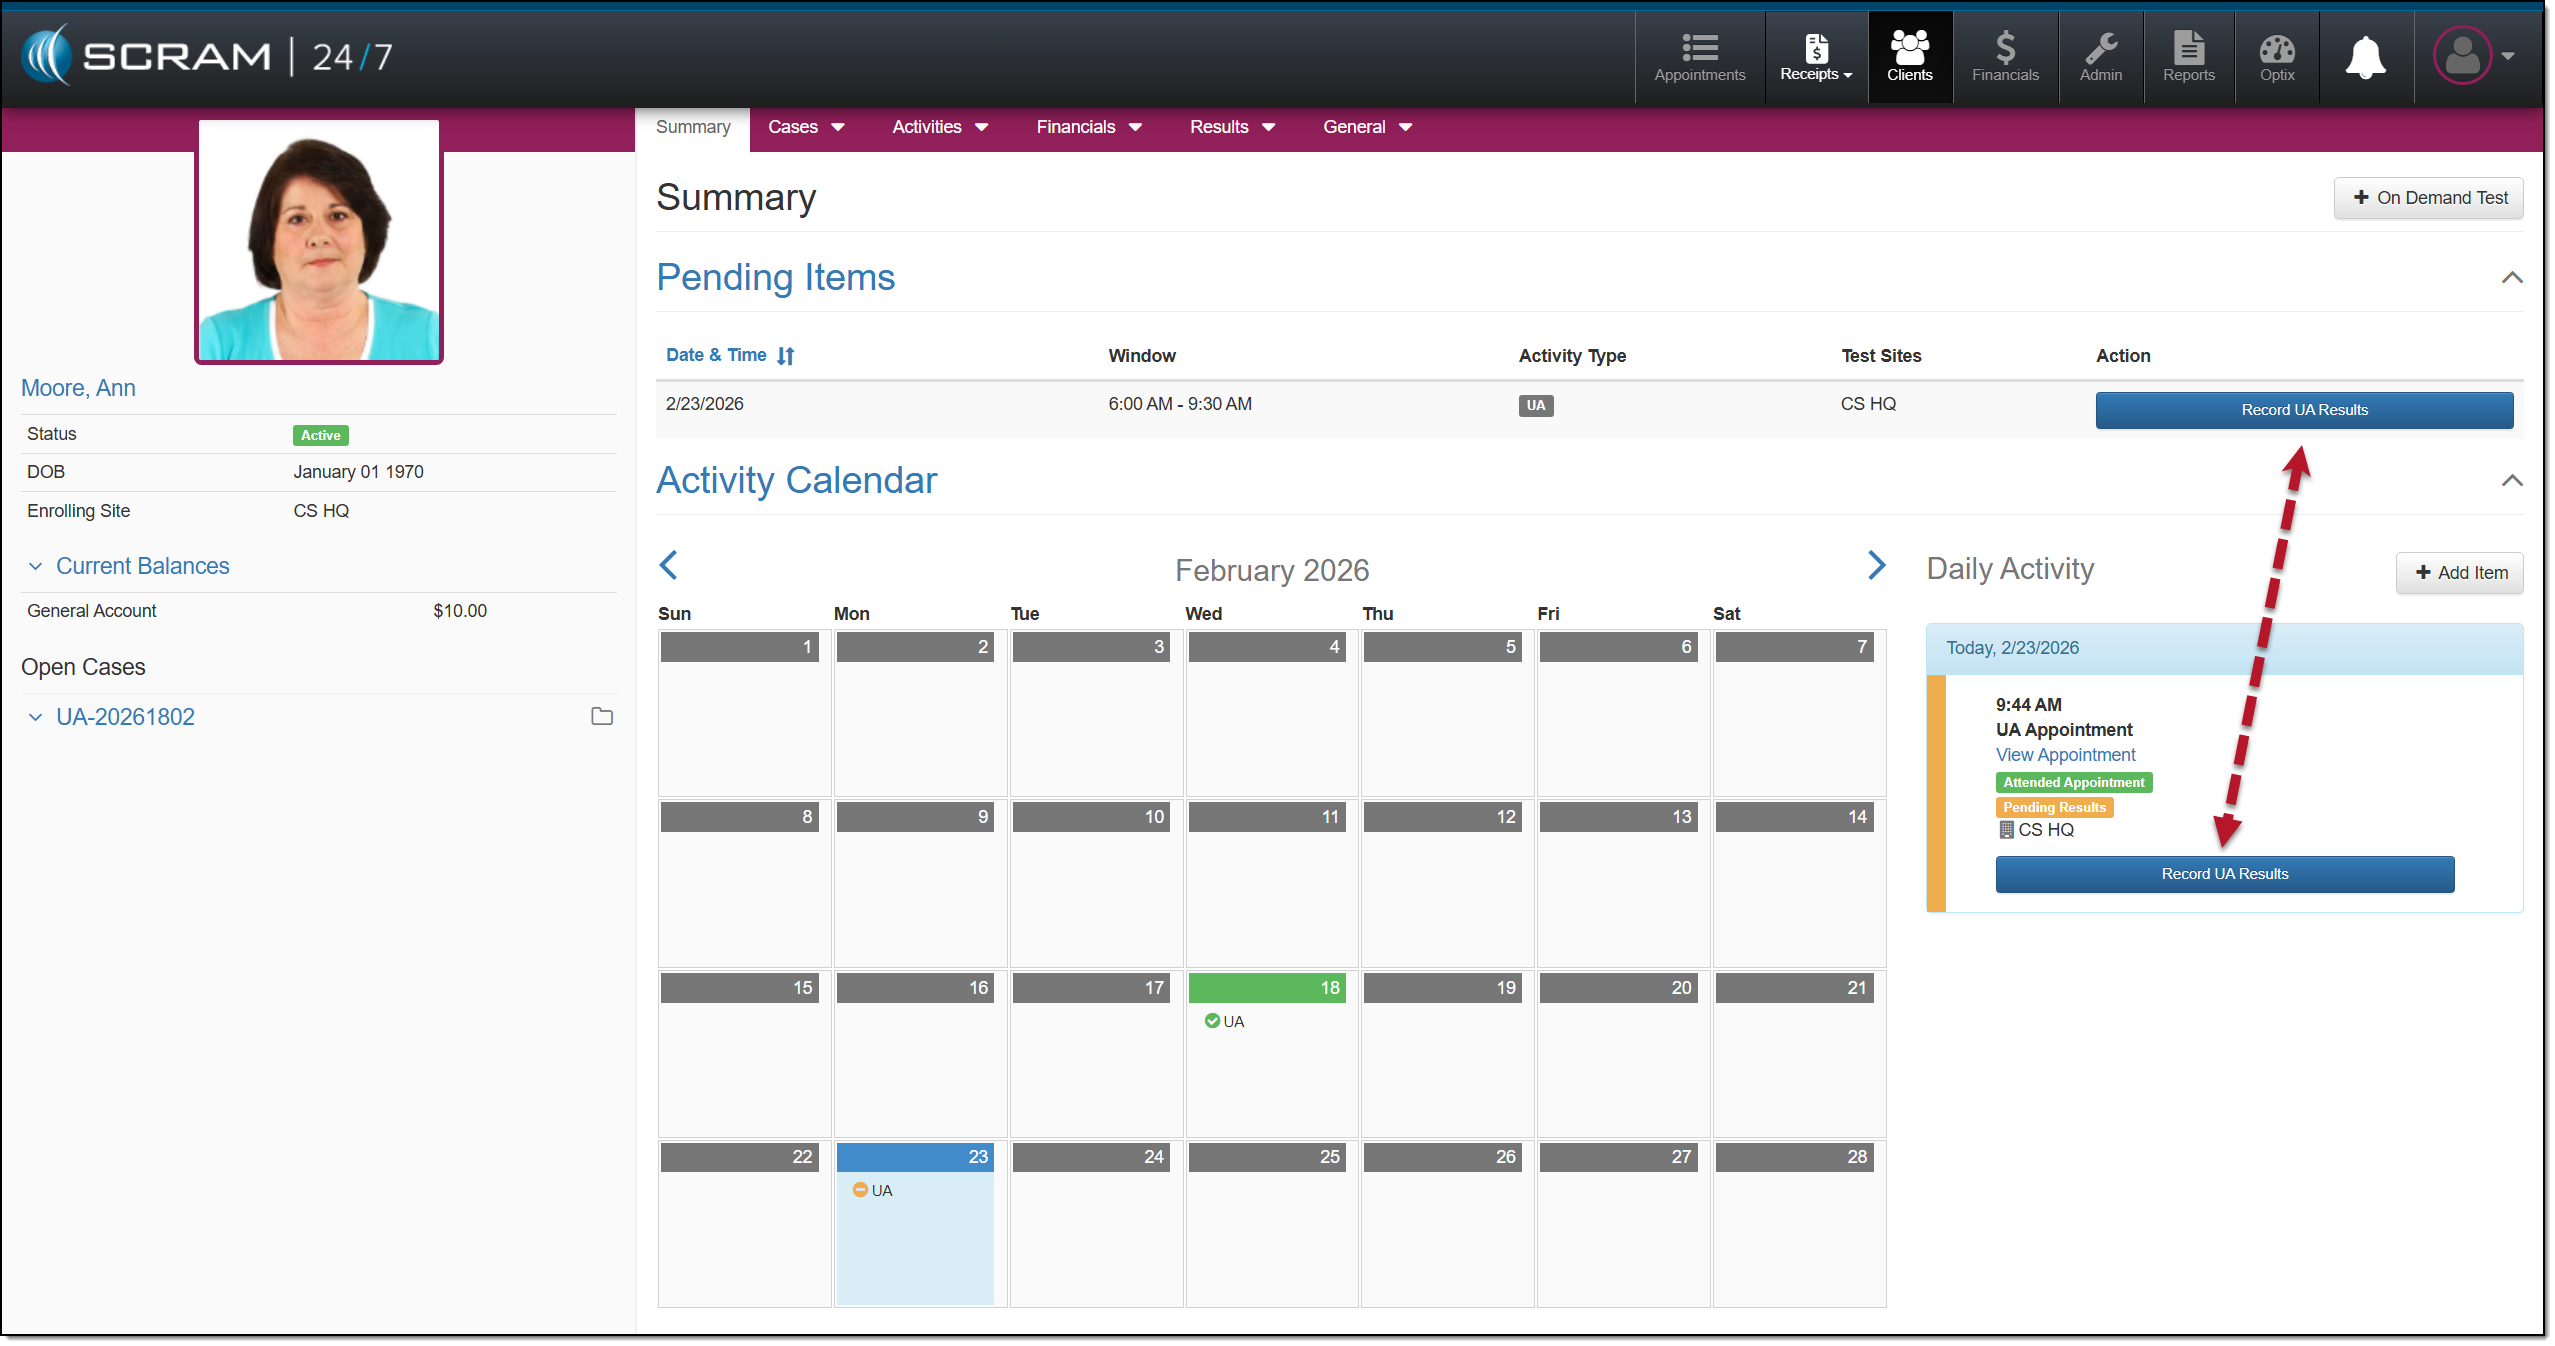Screen dimensions: 2555x1346
Task: Click the notifications bell icon
Action: pos(2365,57)
